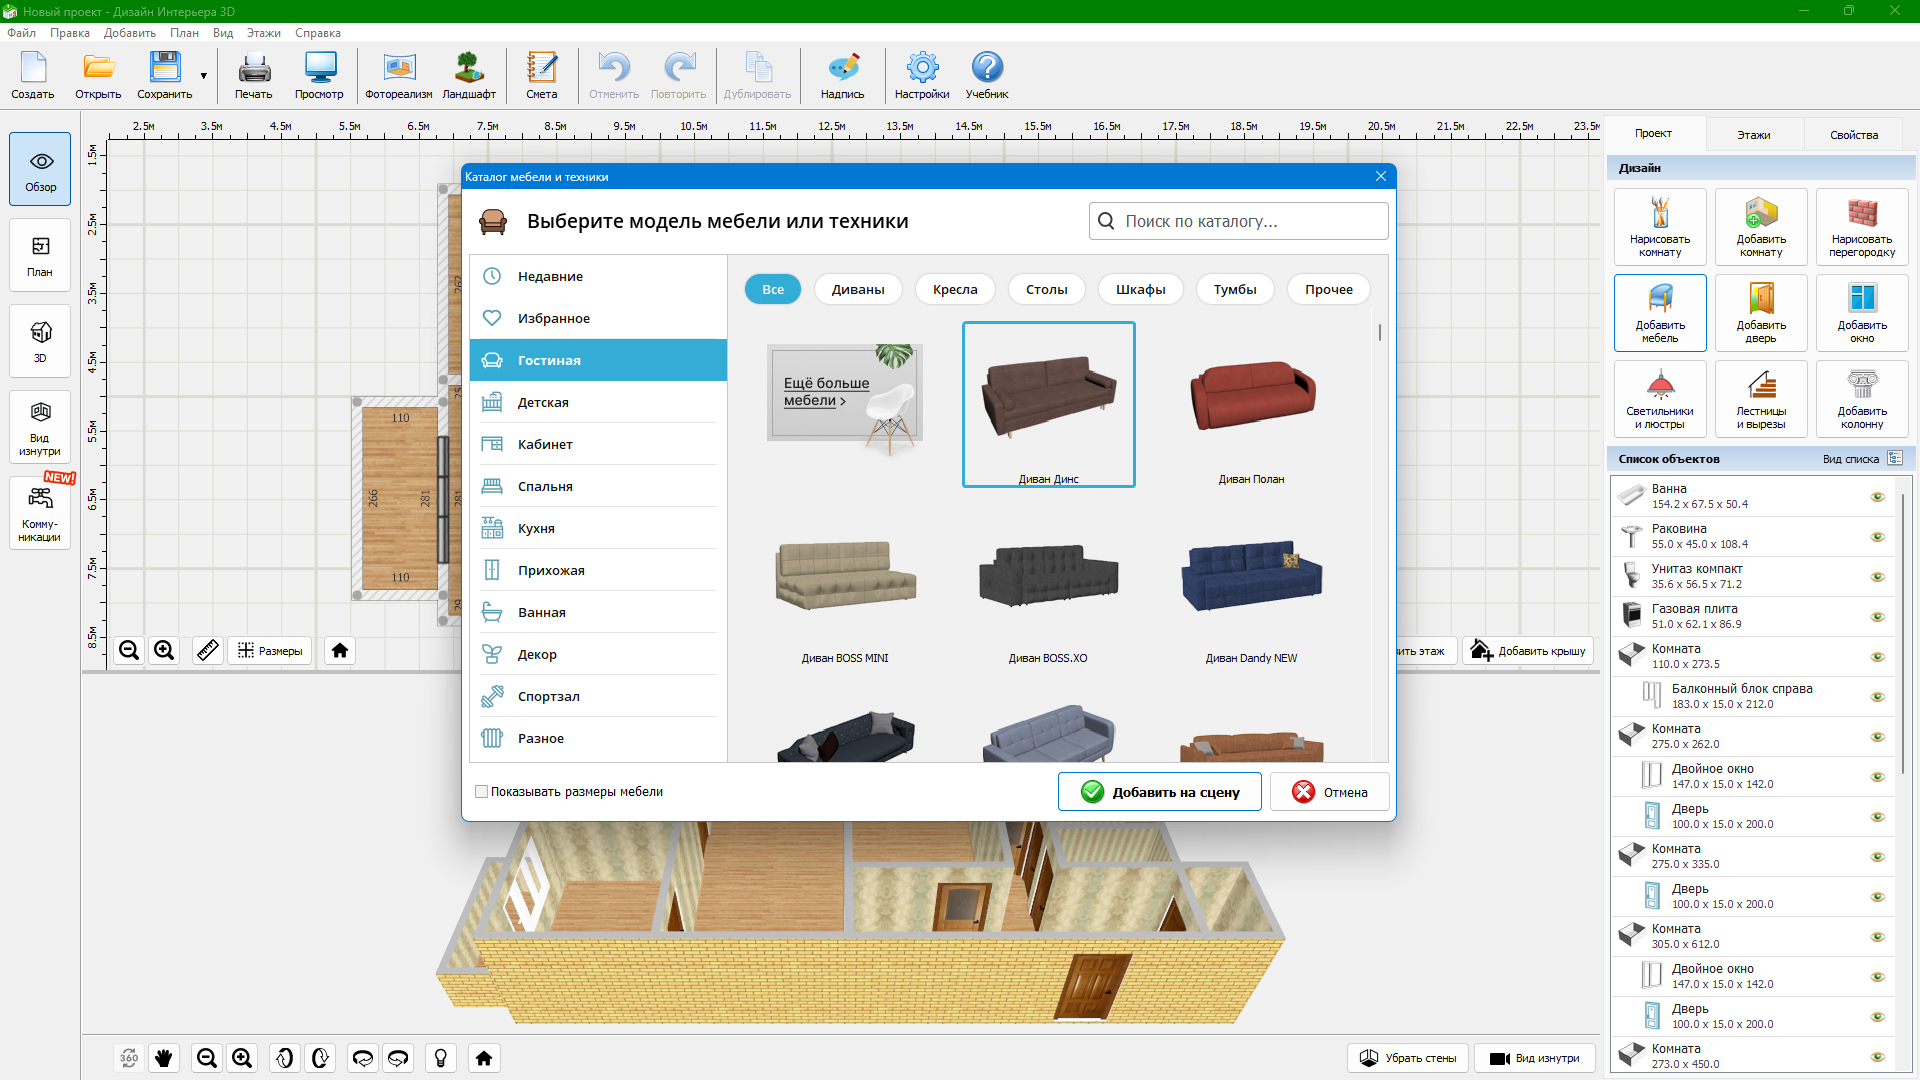Open the Save dropdown arrow

click(x=203, y=76)
